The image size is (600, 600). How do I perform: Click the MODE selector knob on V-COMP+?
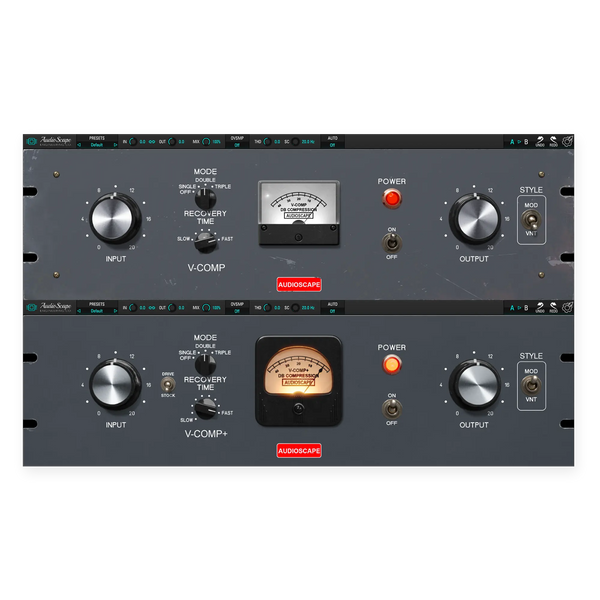205,365
